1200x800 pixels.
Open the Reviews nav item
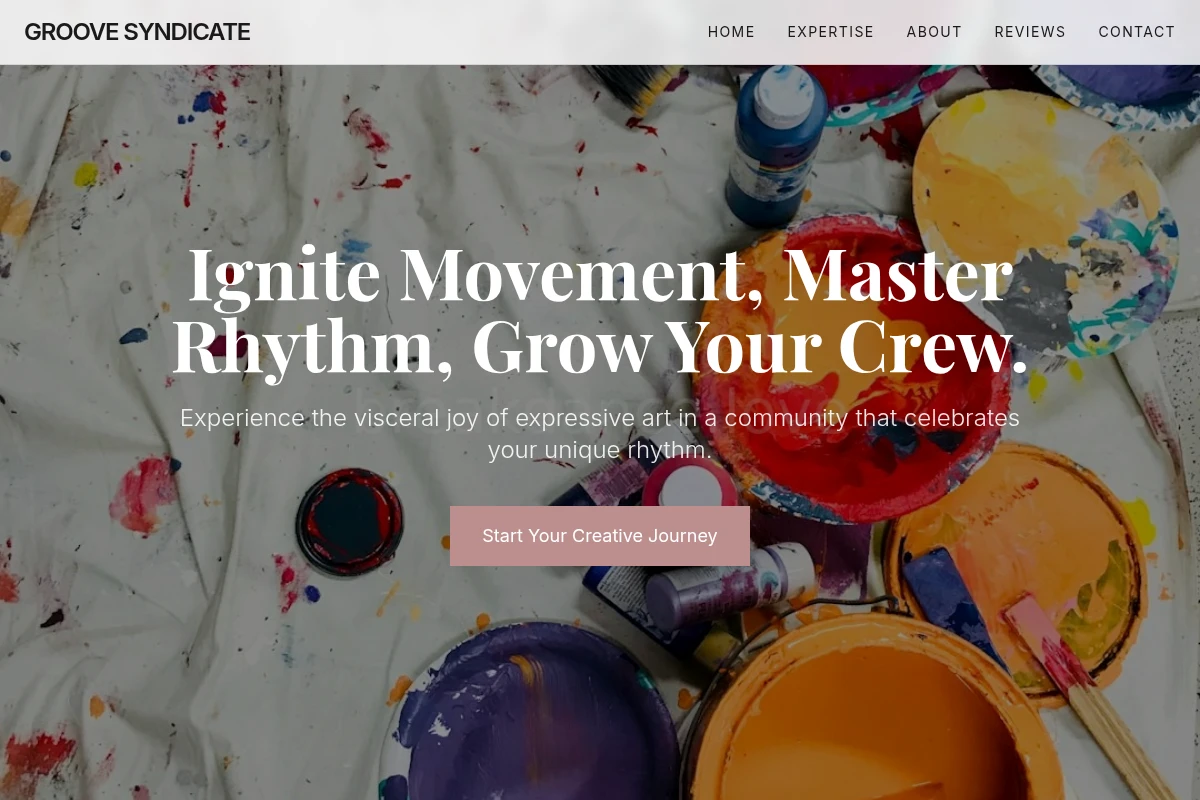pos(1030,32)
